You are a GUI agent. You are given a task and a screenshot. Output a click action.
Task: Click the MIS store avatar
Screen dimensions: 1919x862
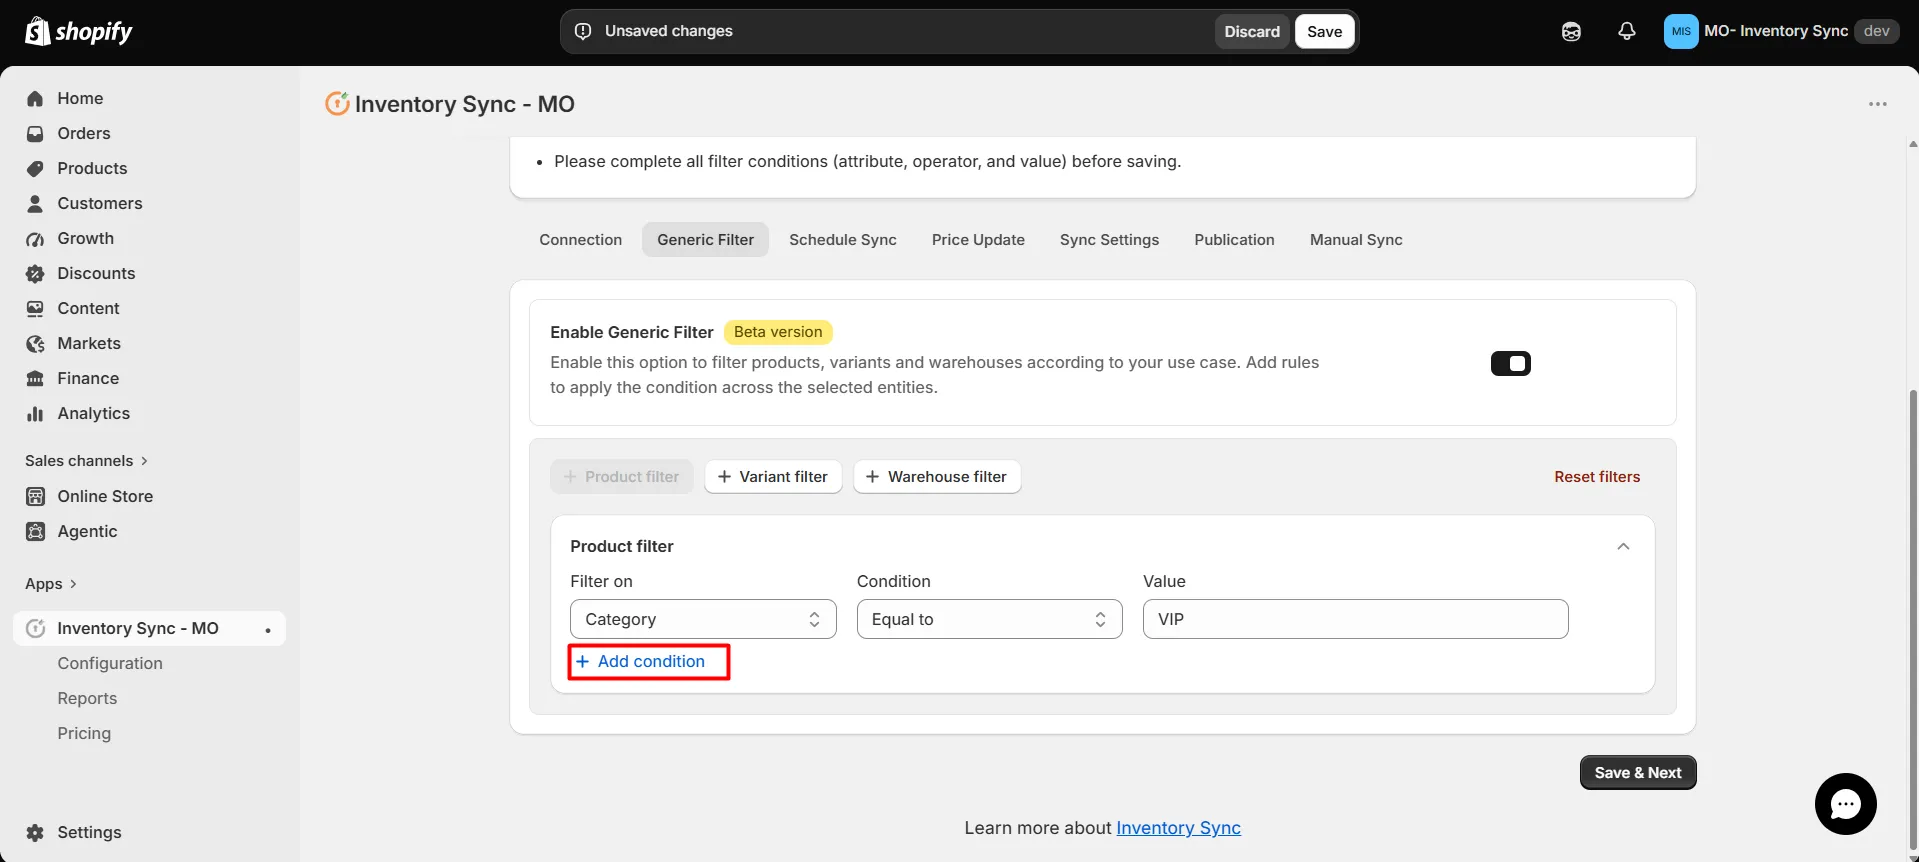click(x=1681, y=31)
